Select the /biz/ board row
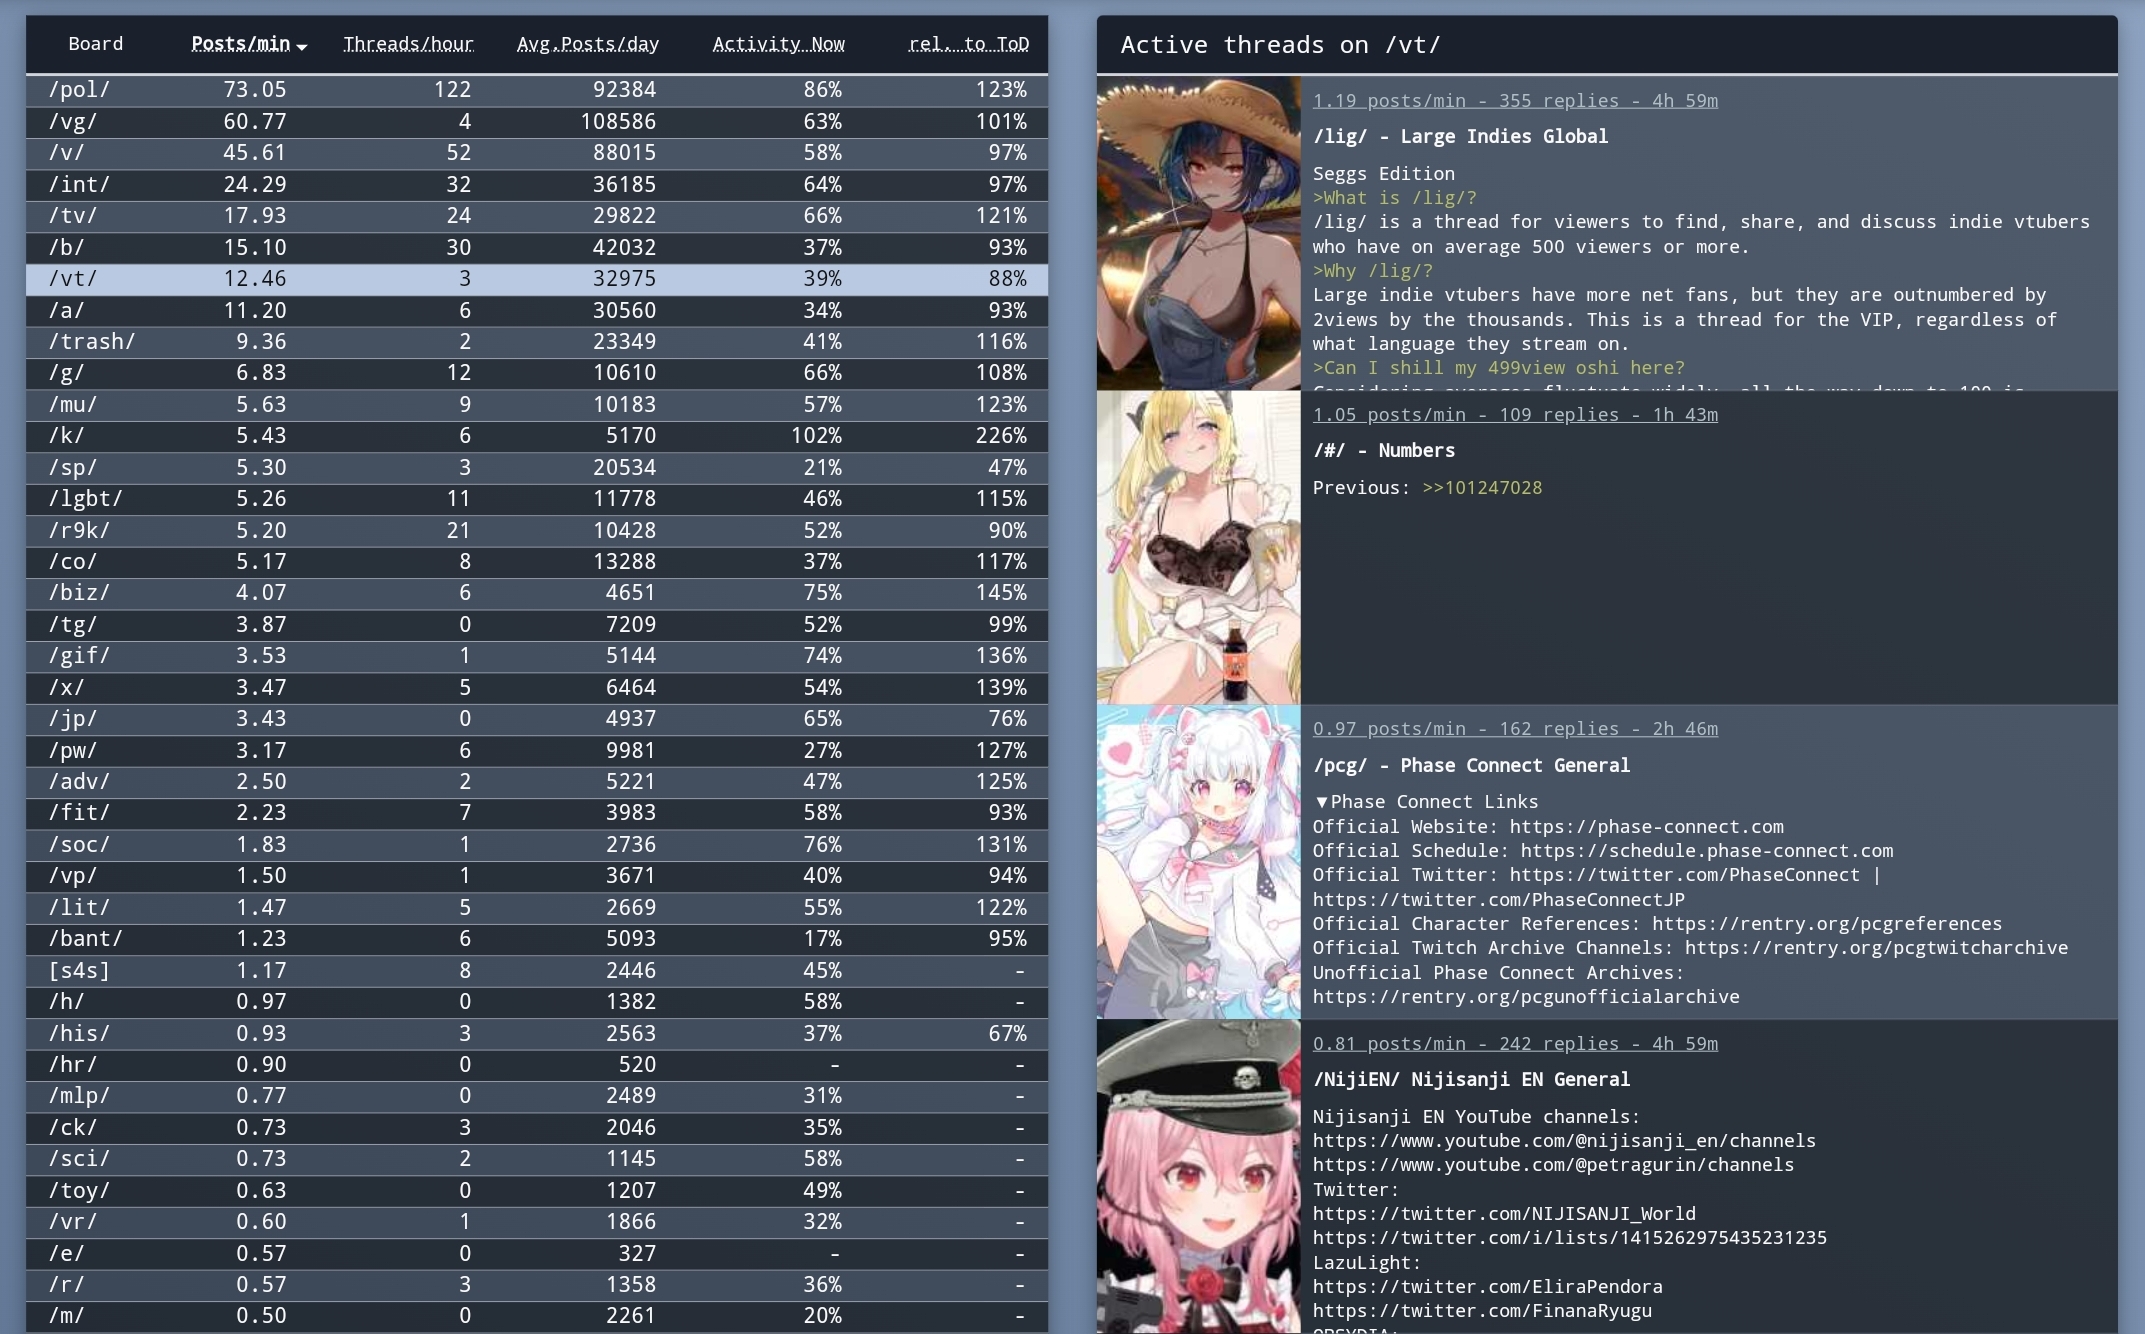The image size is (2145, 1334). coord(537,593)
